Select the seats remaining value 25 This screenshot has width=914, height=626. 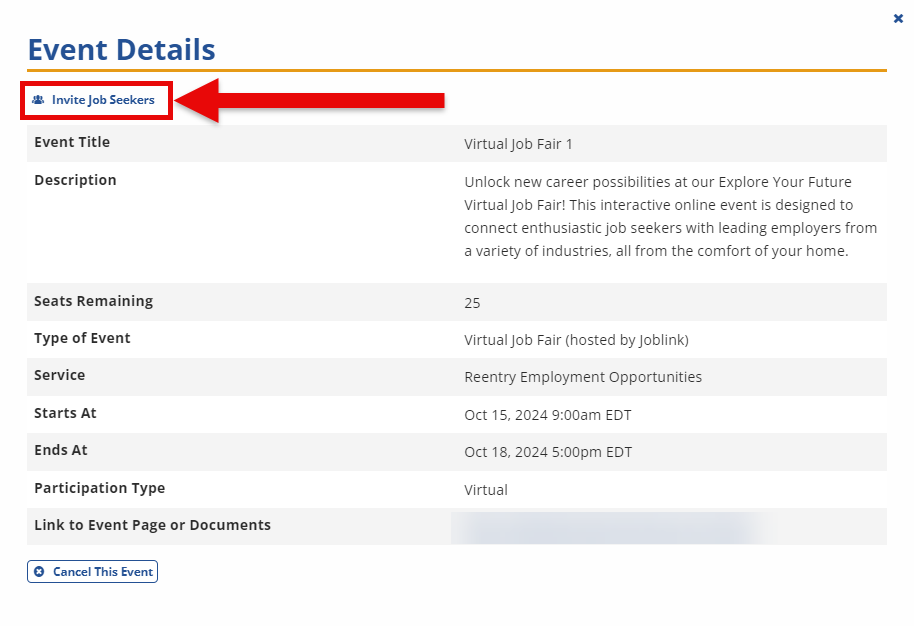(x=472, y=302)
